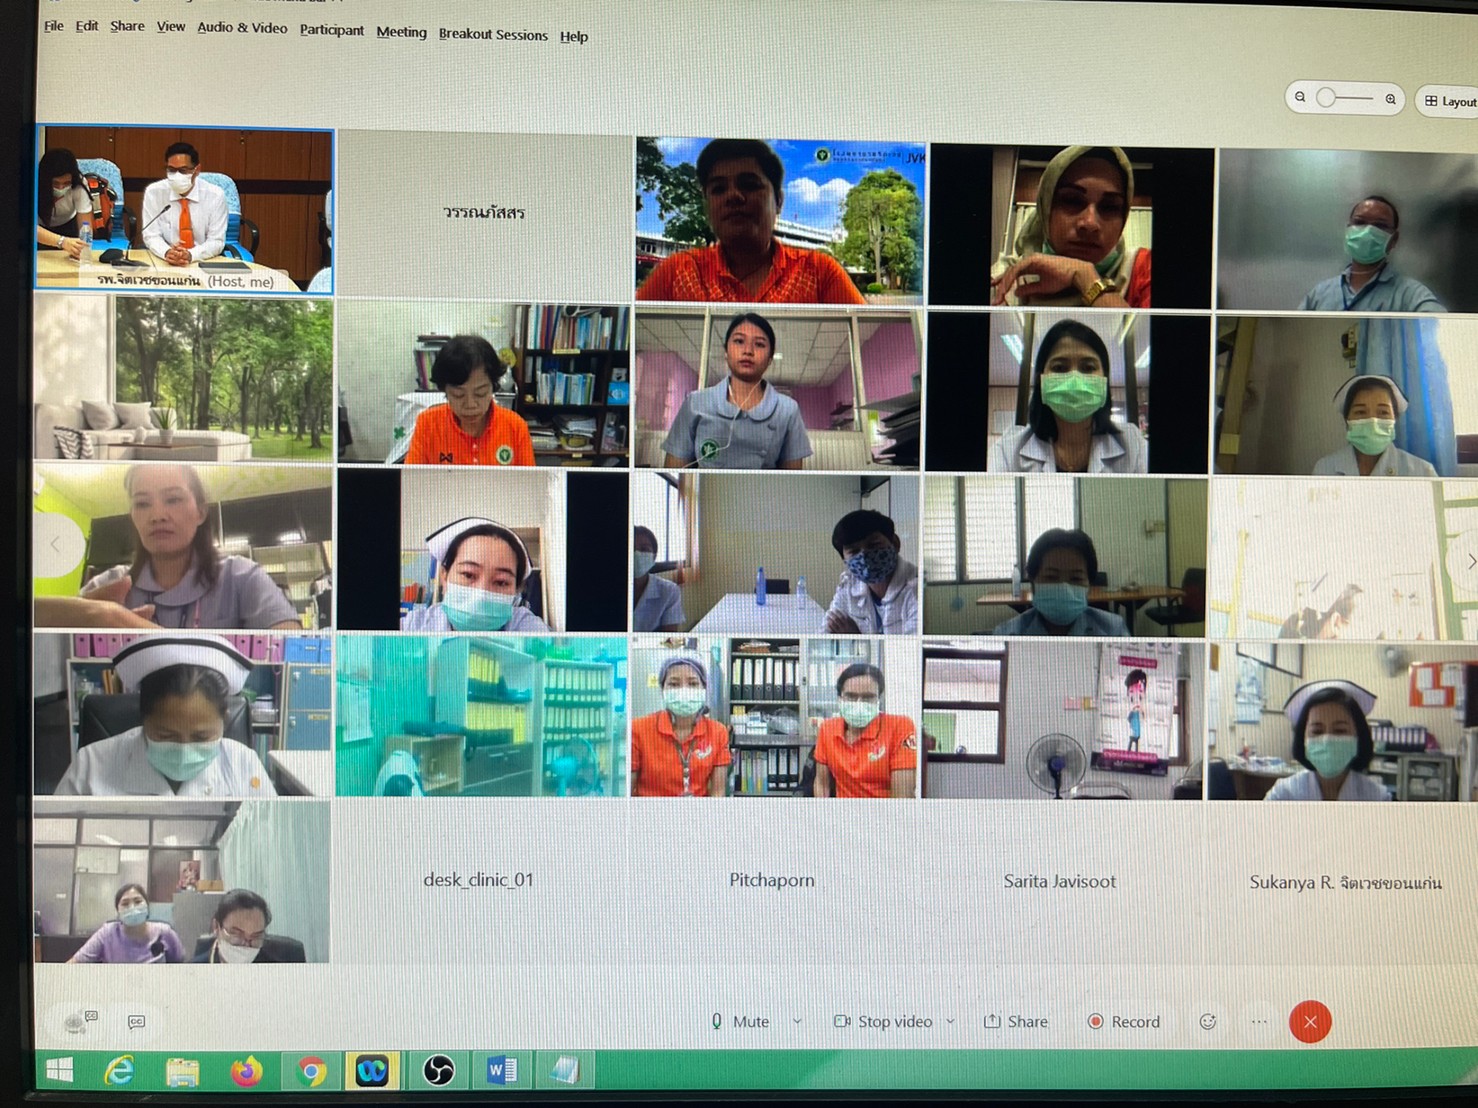Launch Google Chrome from the taskbar
This screenshot has height=1108, width=1478.
(x=311, y=1071)
